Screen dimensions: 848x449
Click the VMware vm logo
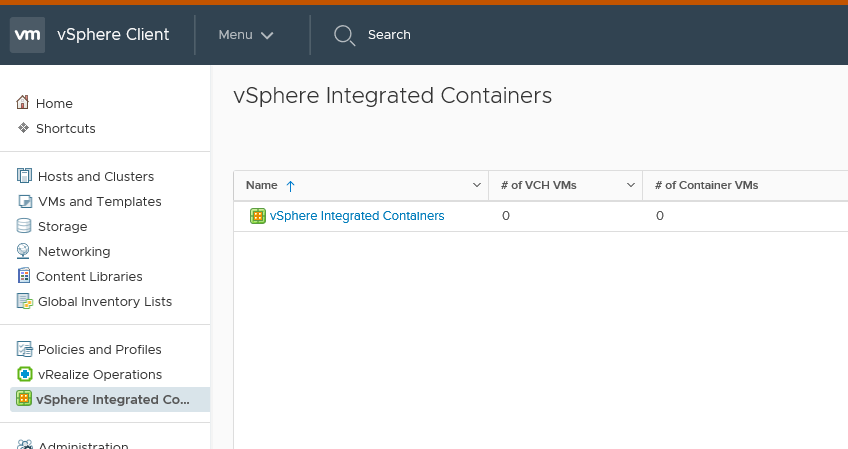click(x=28, y=35)
